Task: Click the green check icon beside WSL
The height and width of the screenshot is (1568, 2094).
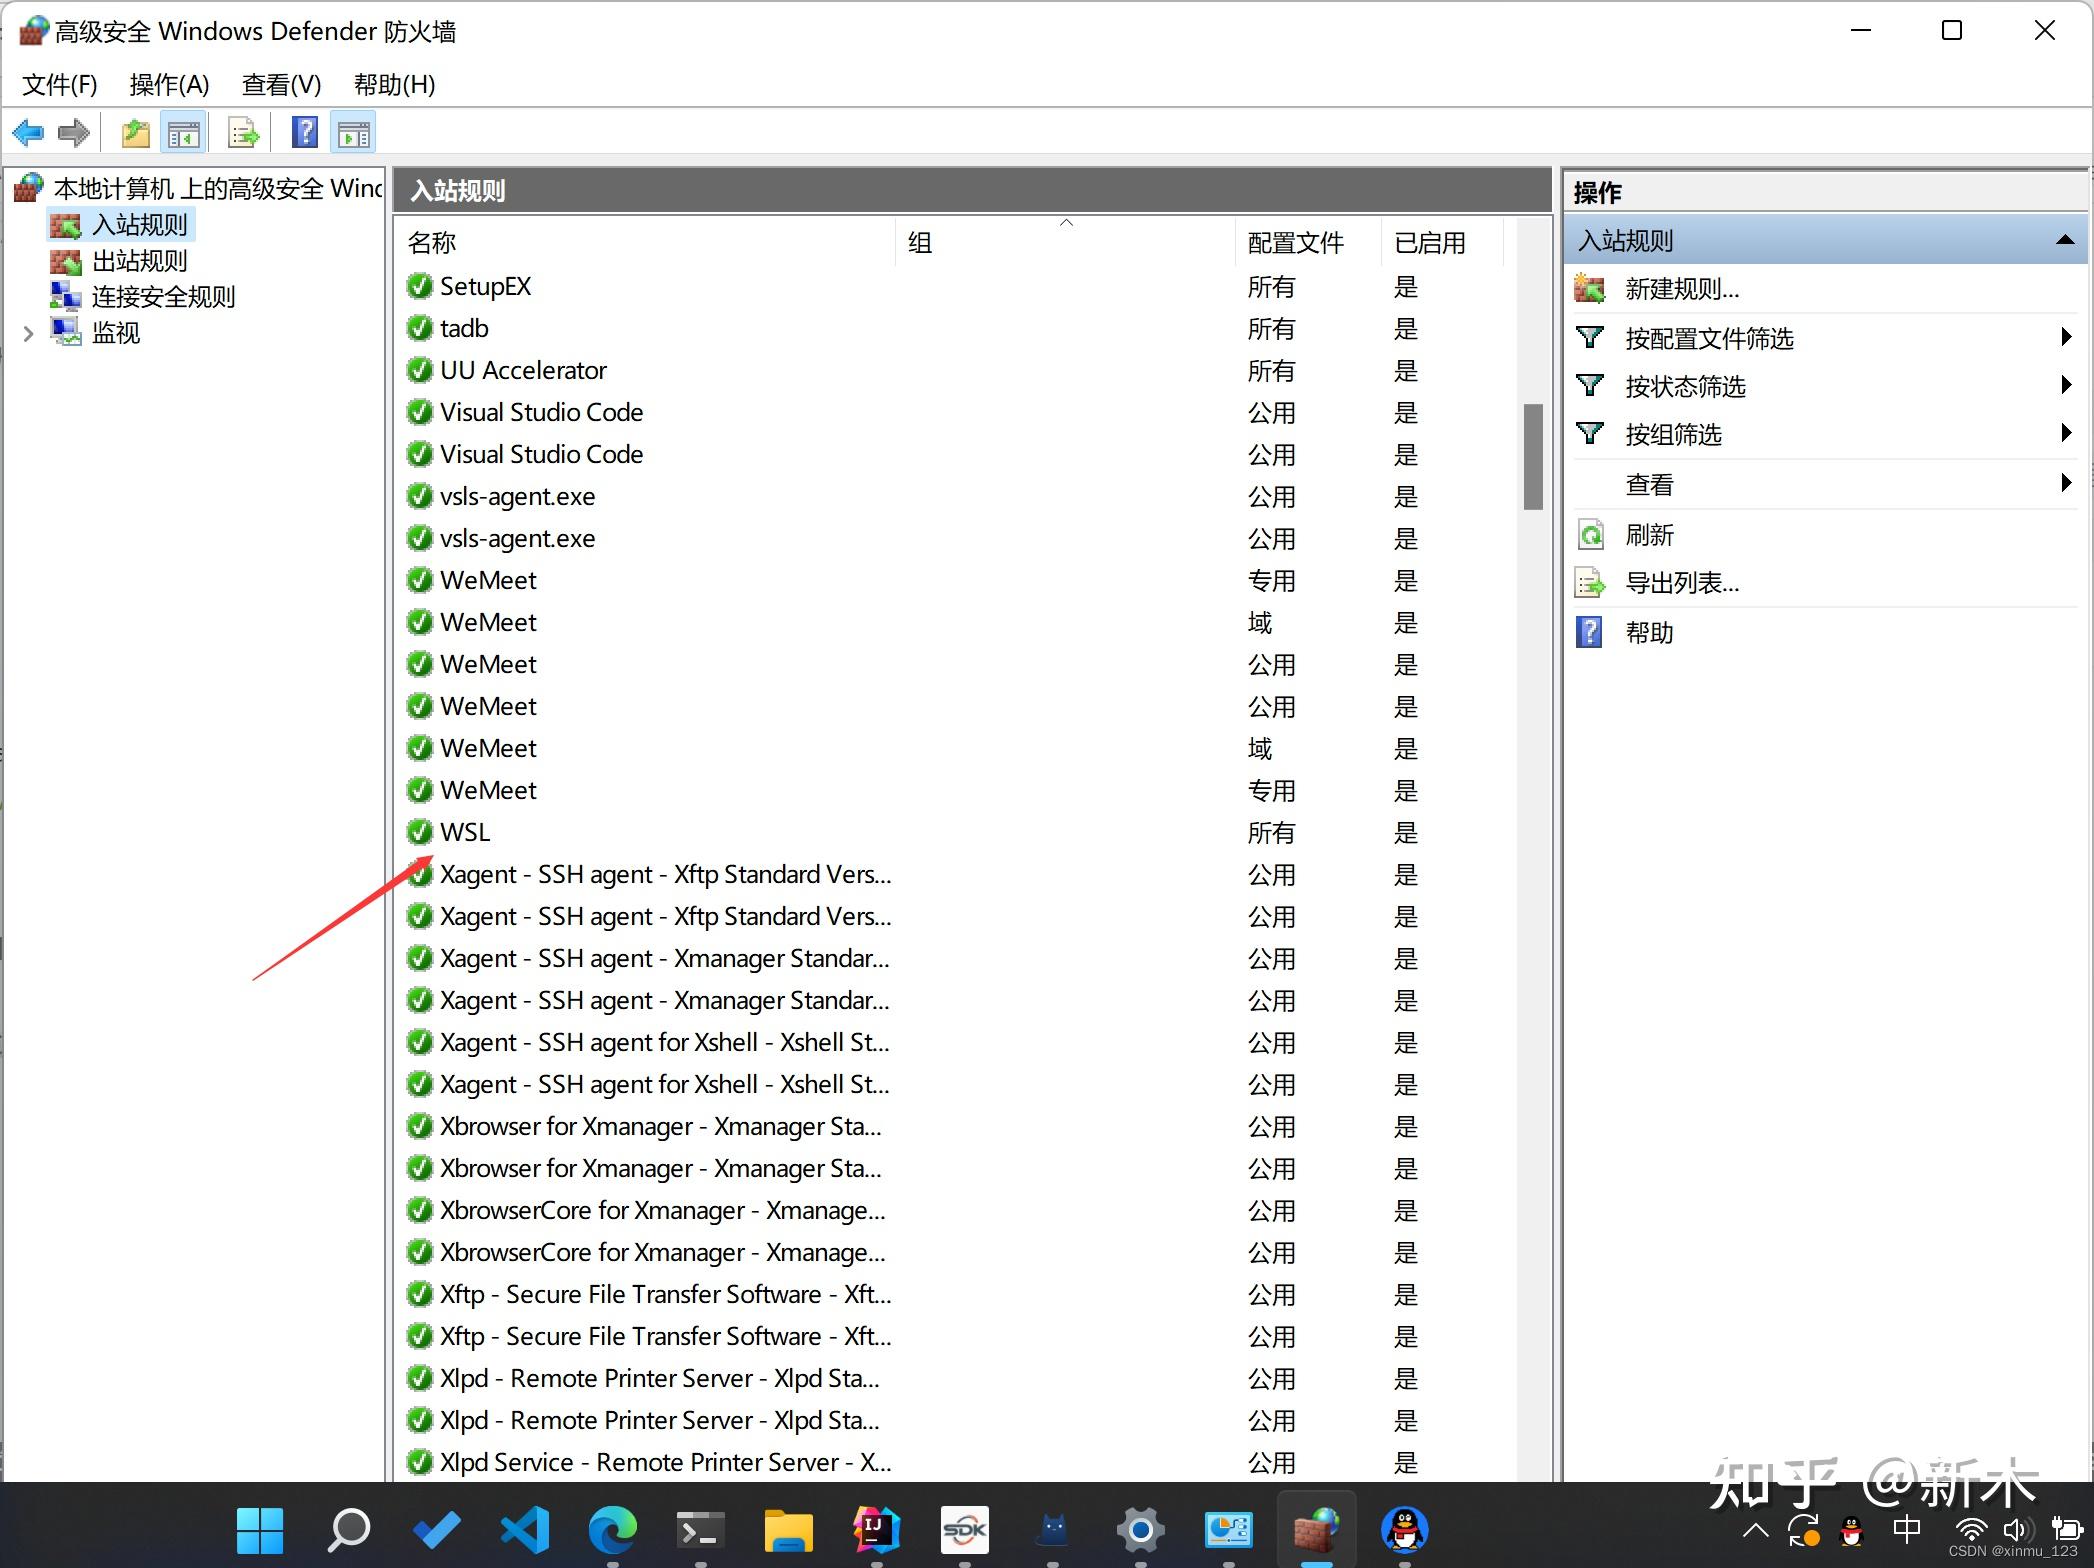Action: coord(419,832)
